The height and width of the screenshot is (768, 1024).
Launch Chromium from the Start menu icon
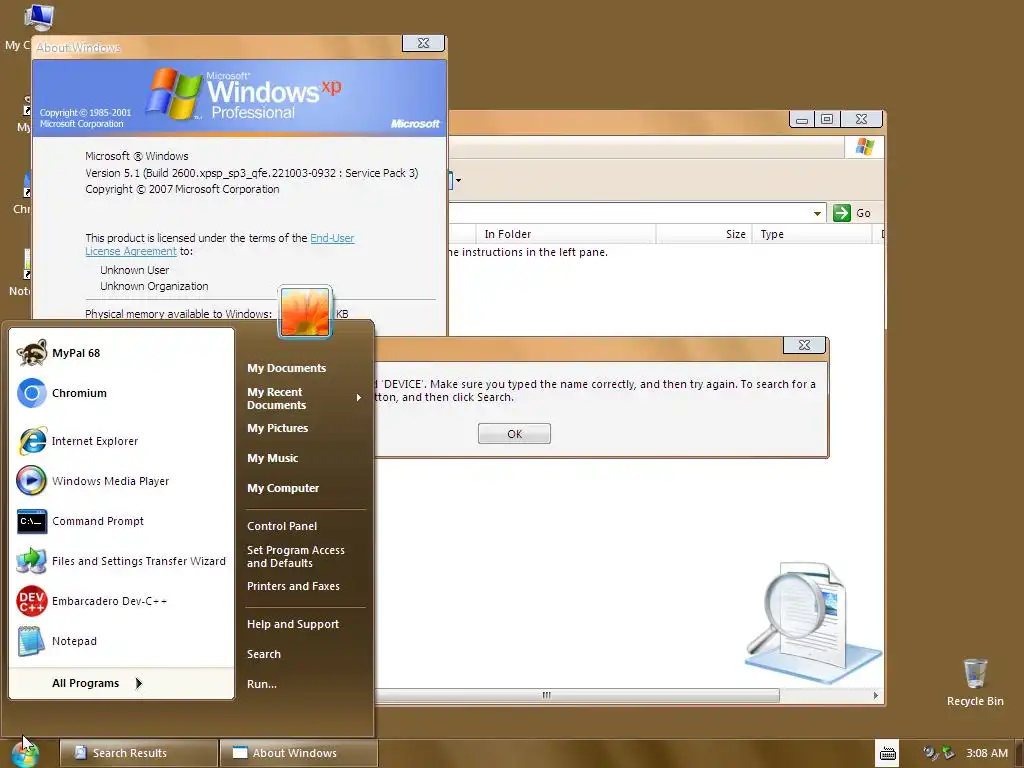31,393
